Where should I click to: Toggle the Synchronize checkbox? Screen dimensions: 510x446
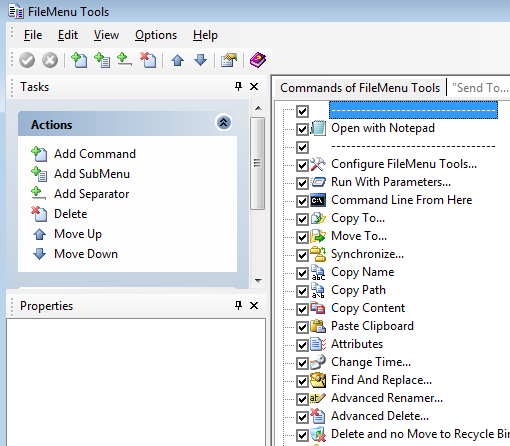coord(302,255)
